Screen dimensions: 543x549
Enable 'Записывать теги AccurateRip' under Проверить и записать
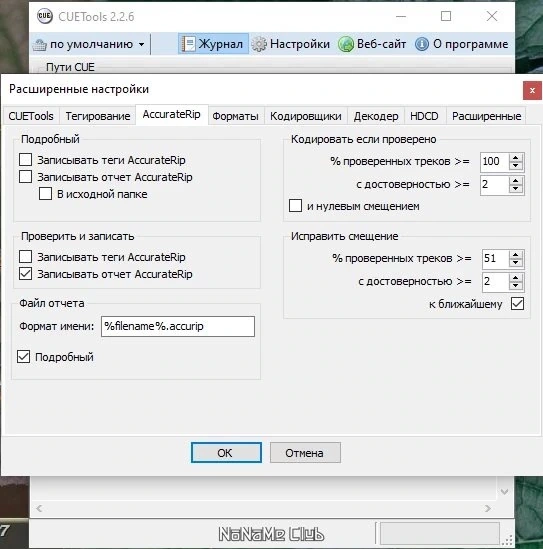pos(26,257)
